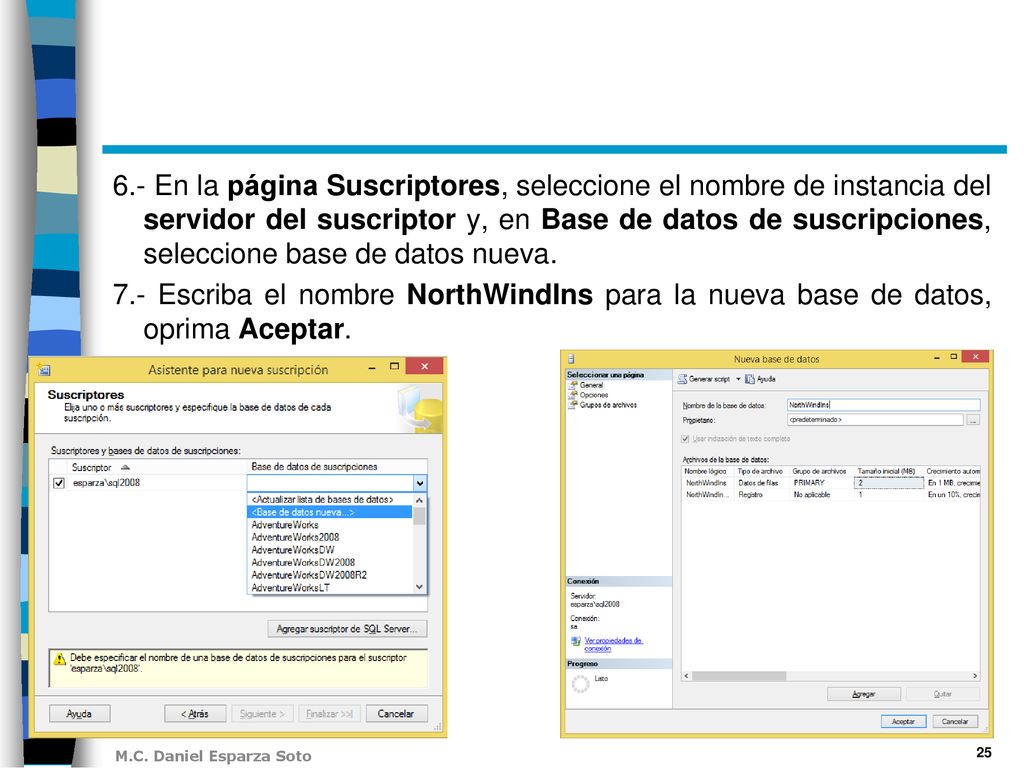The width and height of the screenshot is (1024, 768).
Task: Click the Quitar file button
Action: (942, 694)
